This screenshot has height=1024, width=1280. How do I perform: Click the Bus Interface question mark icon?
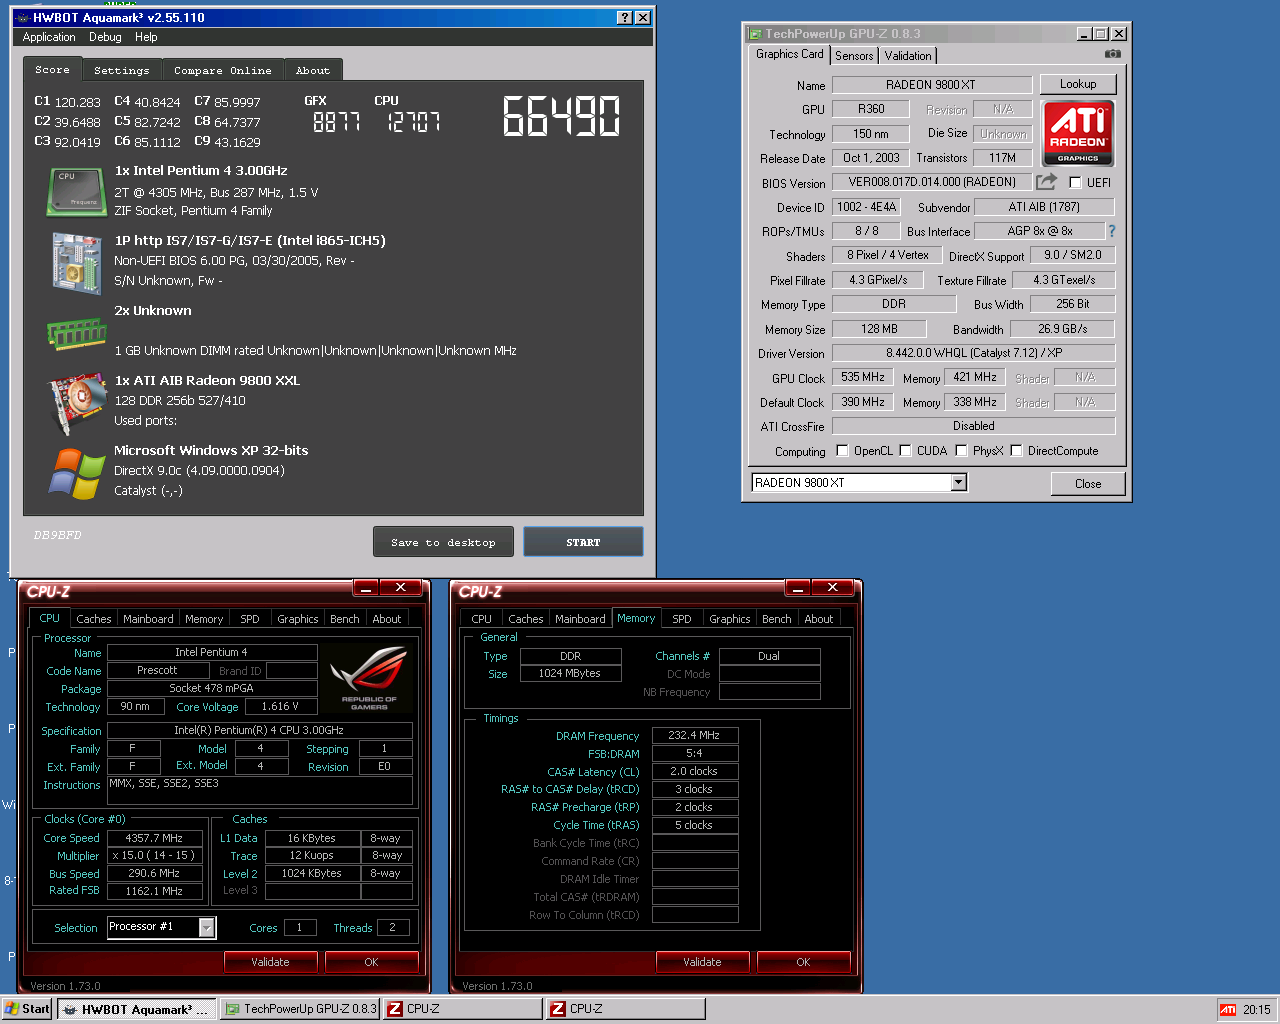(x=1111, y=231)
